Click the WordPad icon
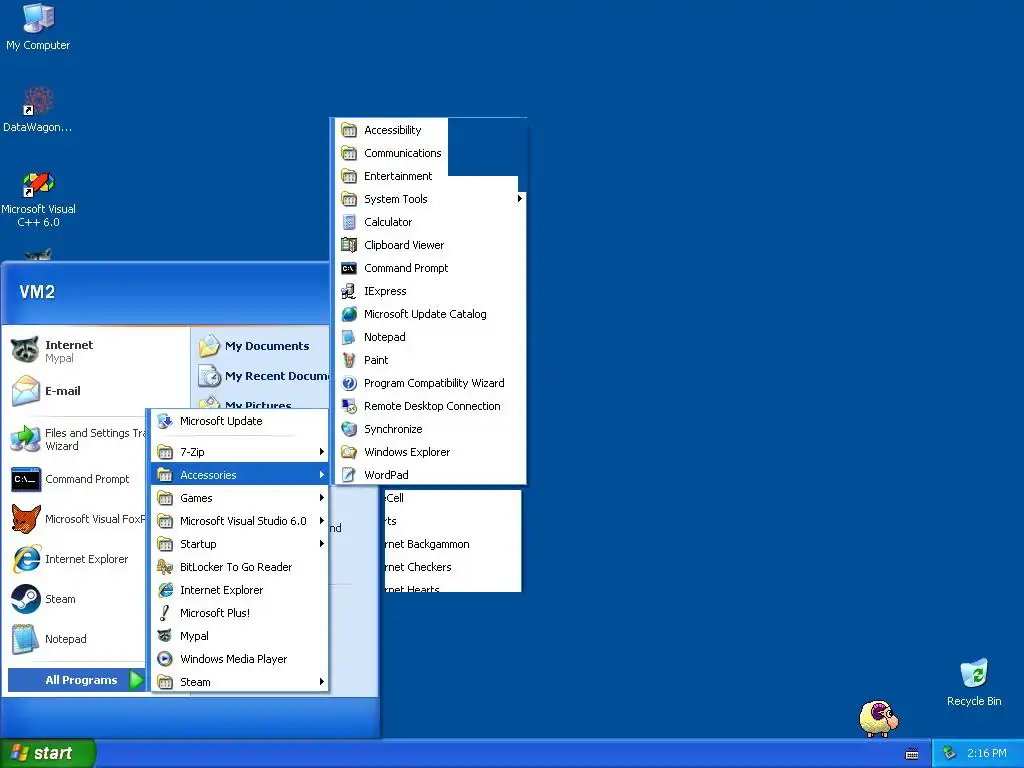 [349, 475]
